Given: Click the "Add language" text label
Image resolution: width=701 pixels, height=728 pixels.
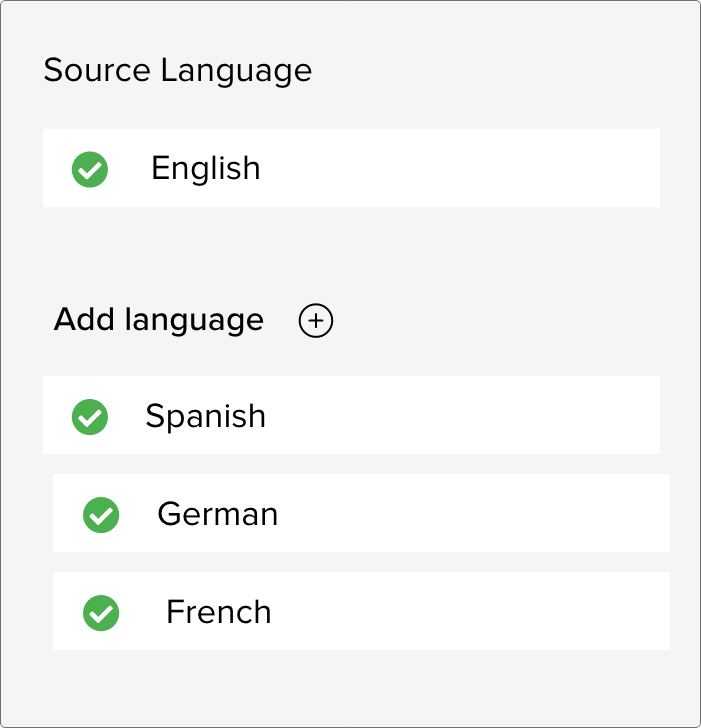Looking at the screenshot, I should (159, 320).
